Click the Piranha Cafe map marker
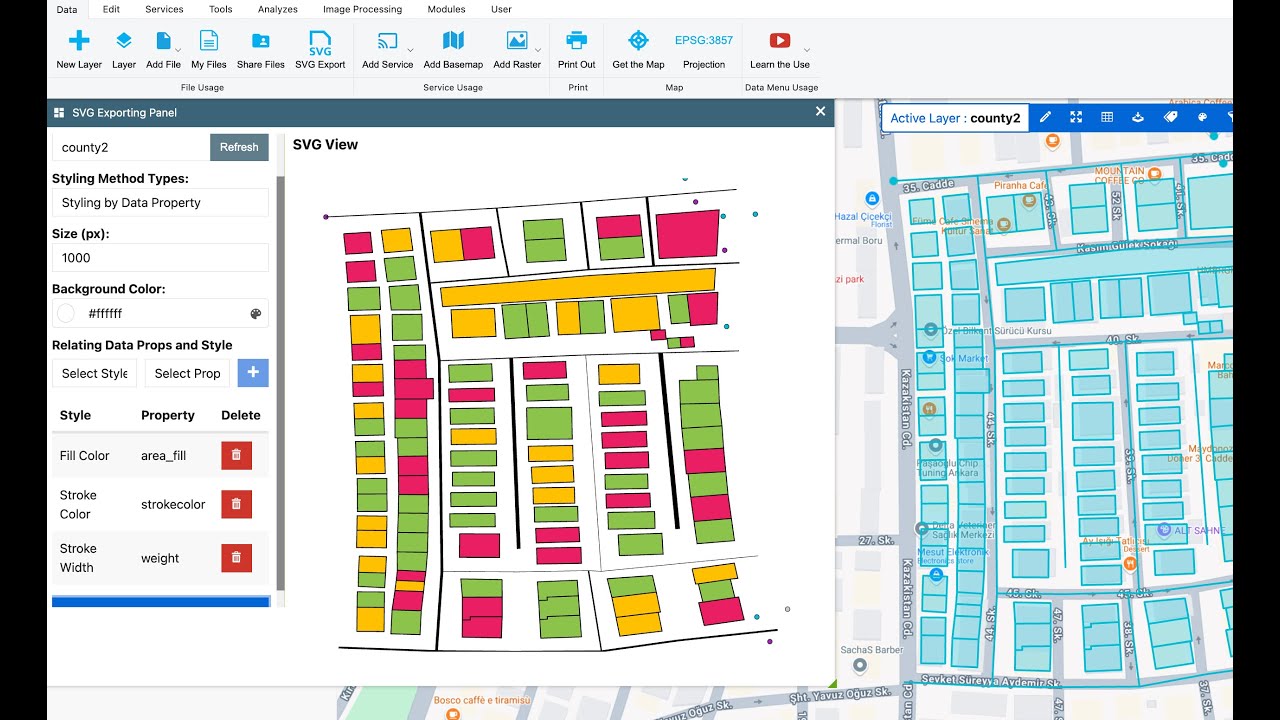Viewport: 1280px width, 720px height. click(x=1030, y=200)
